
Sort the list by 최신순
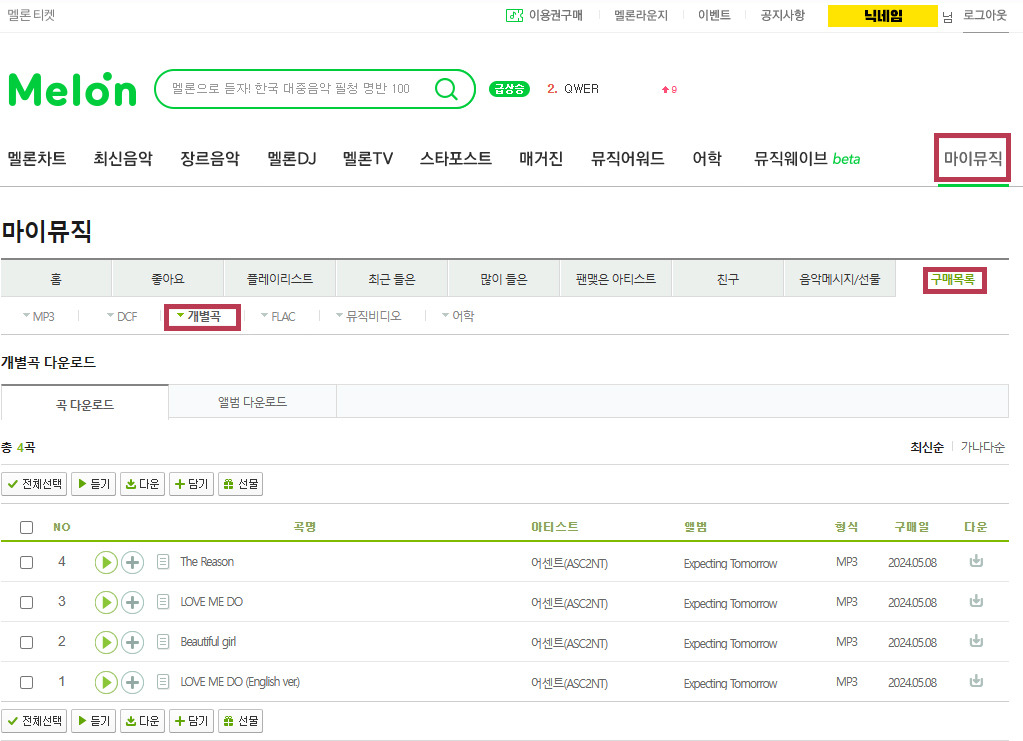926,447
